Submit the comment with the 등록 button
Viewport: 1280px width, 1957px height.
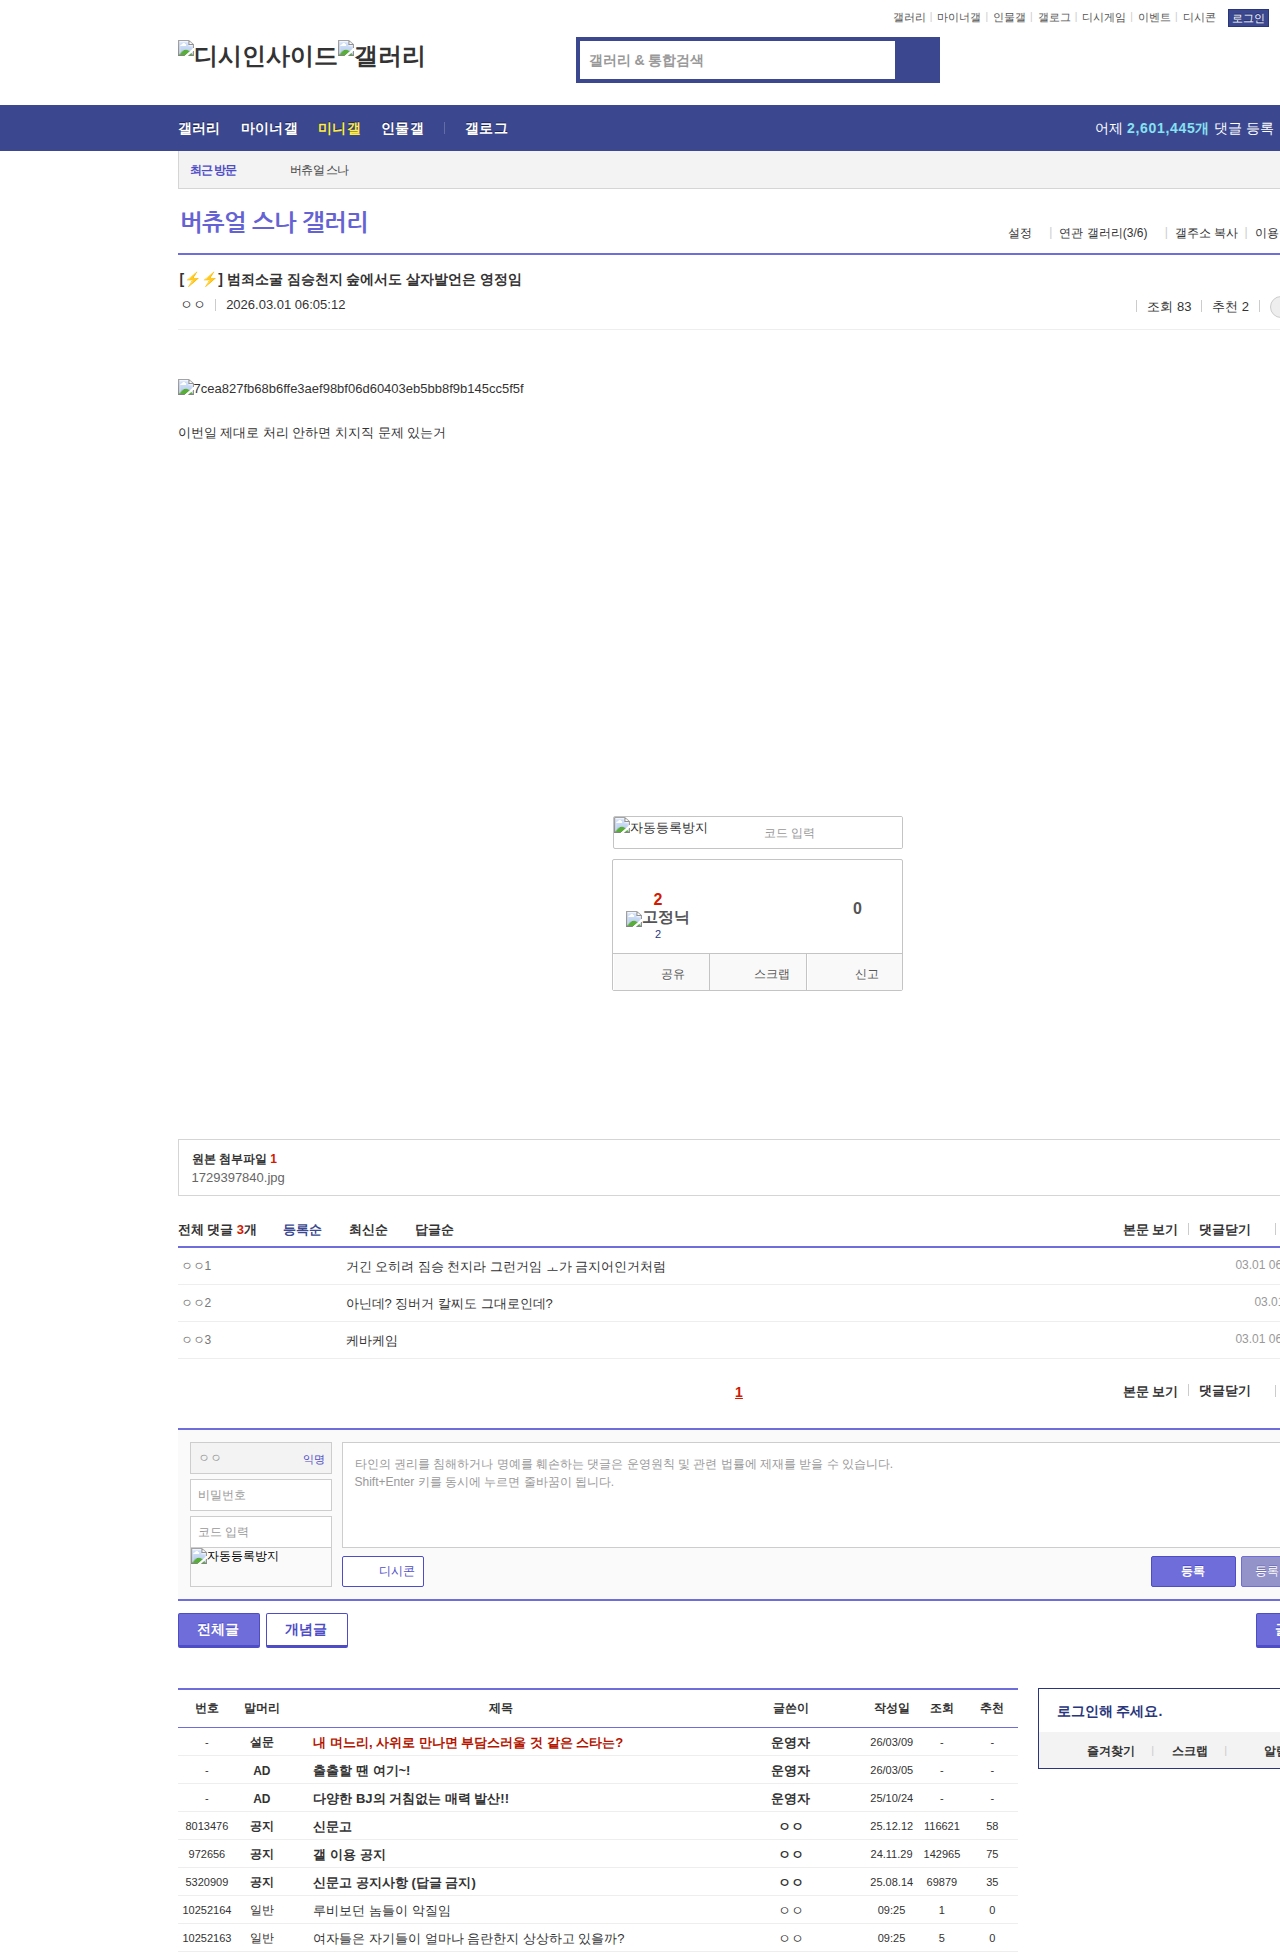(x=1192, y=1571)
